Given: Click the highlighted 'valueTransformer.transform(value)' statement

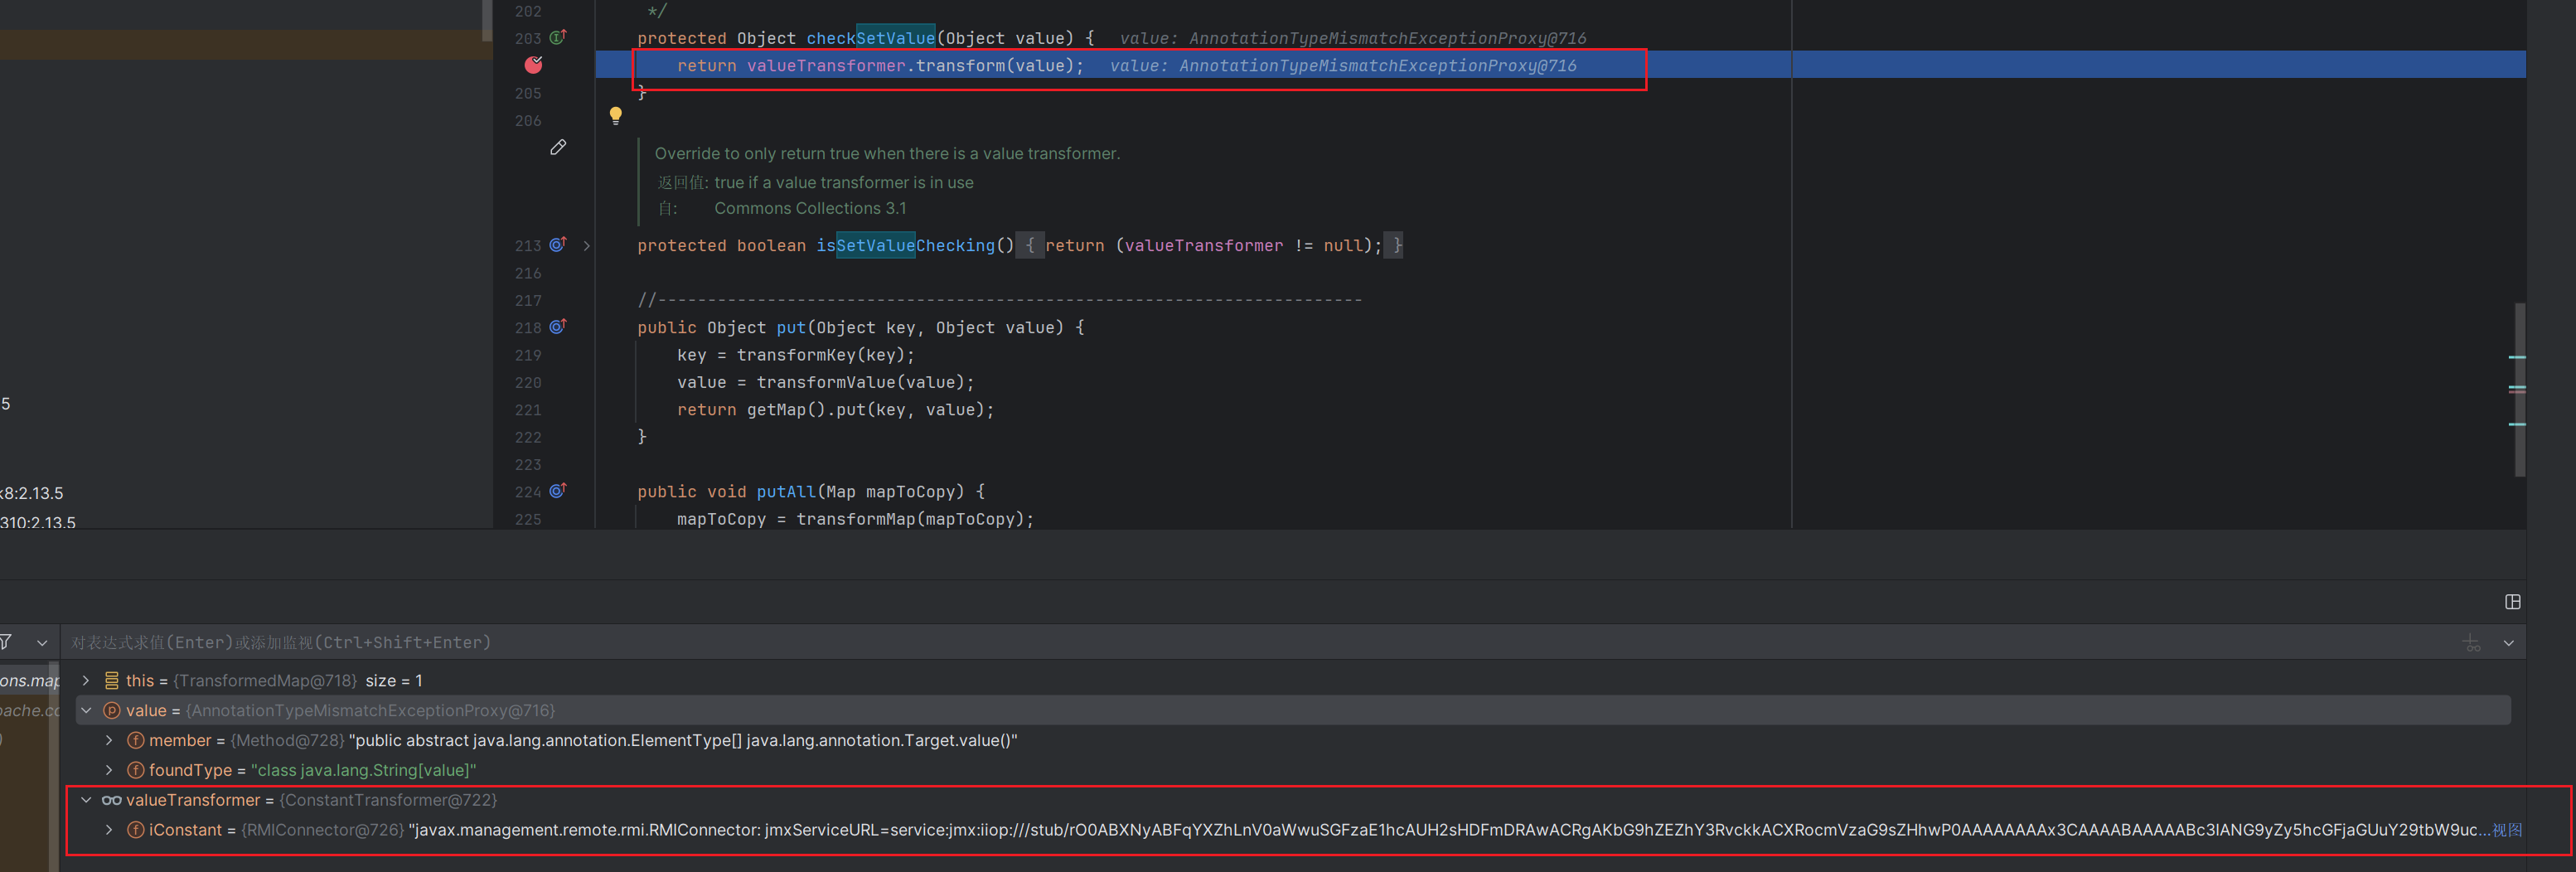Looking at the screenshot, I should (880, 66).
